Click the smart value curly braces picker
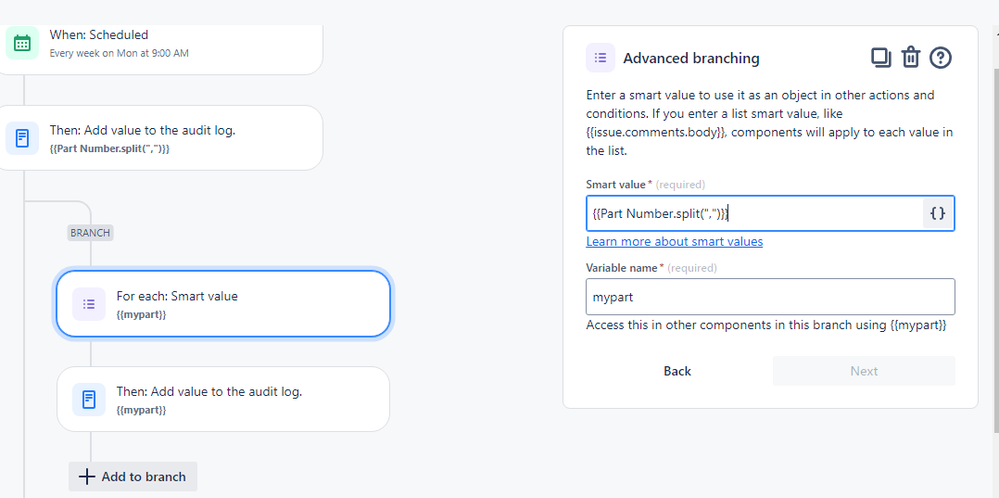 tap(938, 213)
